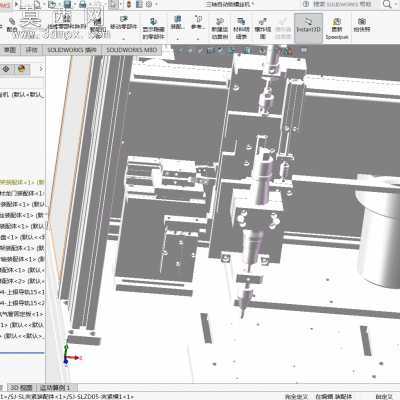Image resolution: width=400 pixels, height=400 pixels.
Task: Click the 爆炸视图 Exploded View tool
Action: [263, 28]
